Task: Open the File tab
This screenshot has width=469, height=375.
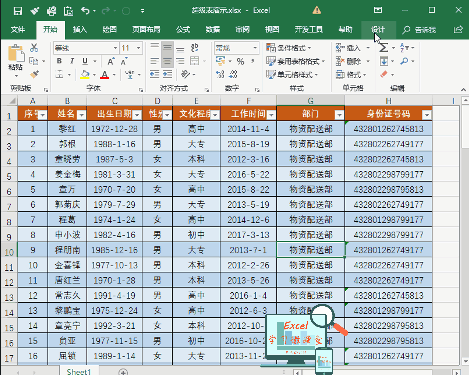Action: [18, 30]
